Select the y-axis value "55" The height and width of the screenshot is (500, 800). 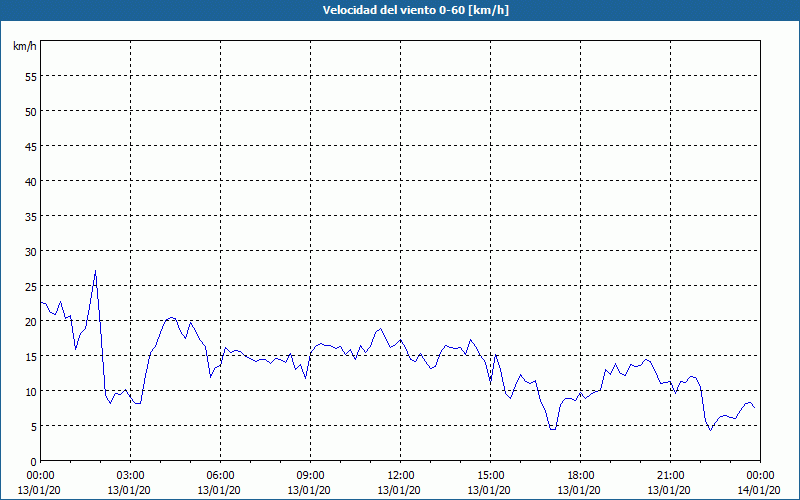click(x=31, y=77)
